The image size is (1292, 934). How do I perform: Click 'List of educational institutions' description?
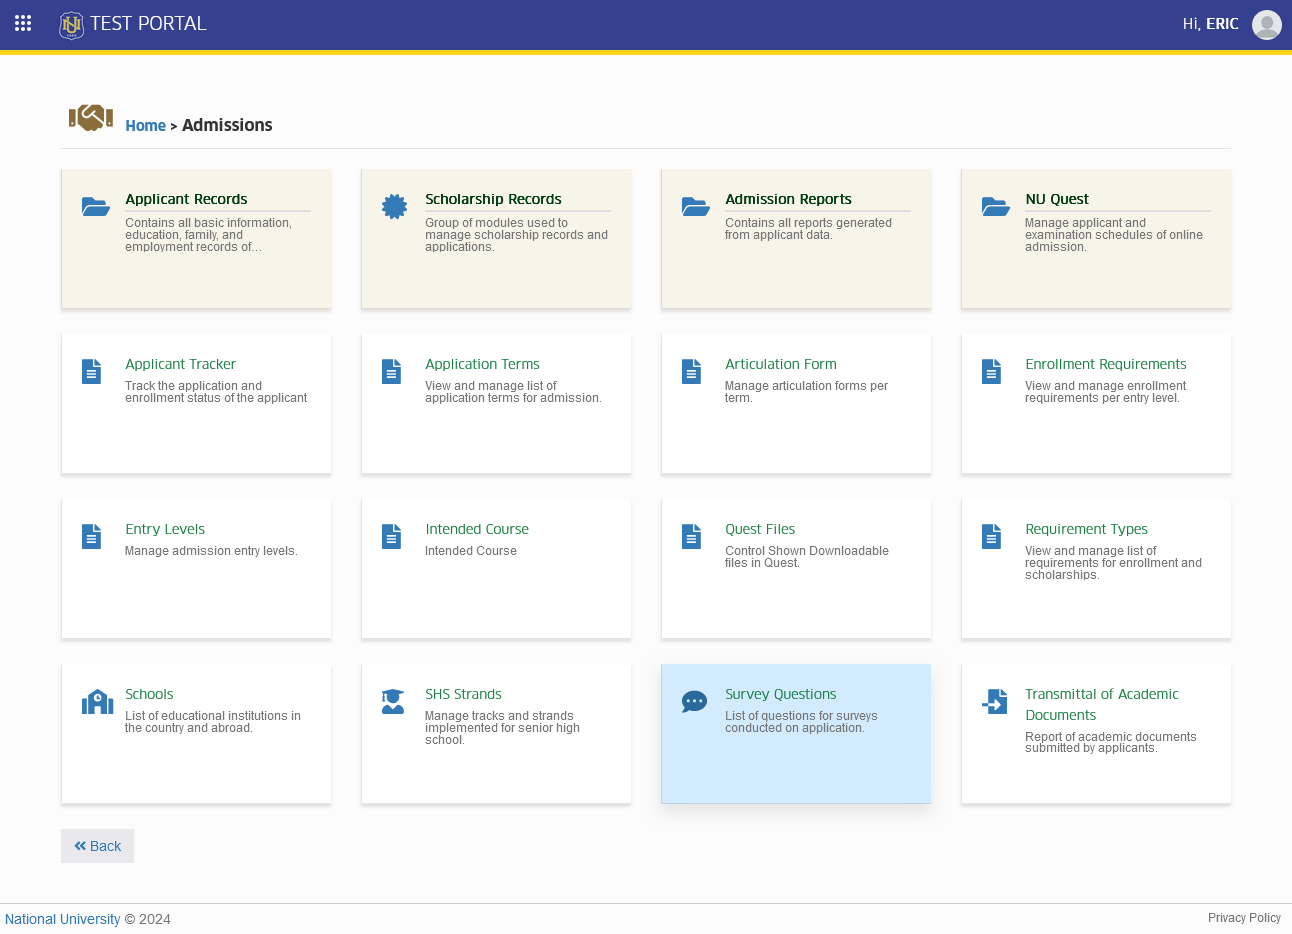(x=213, y=722)
